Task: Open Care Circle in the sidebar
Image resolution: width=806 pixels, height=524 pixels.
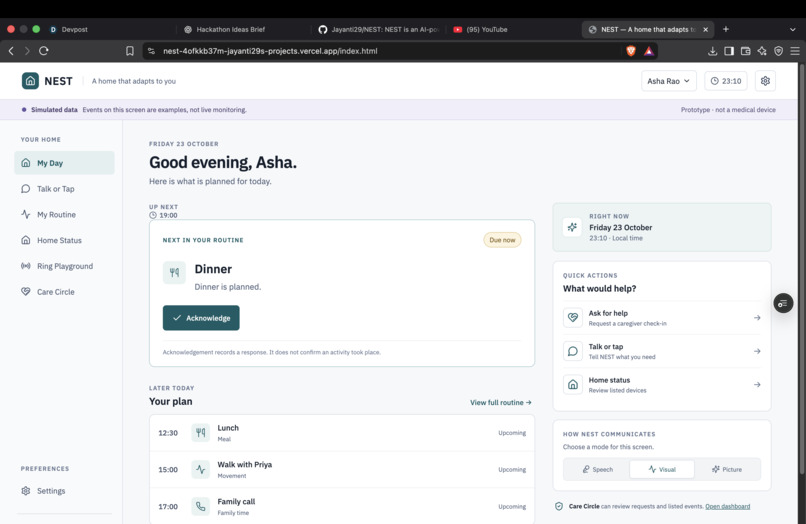Action: [64, 292]
